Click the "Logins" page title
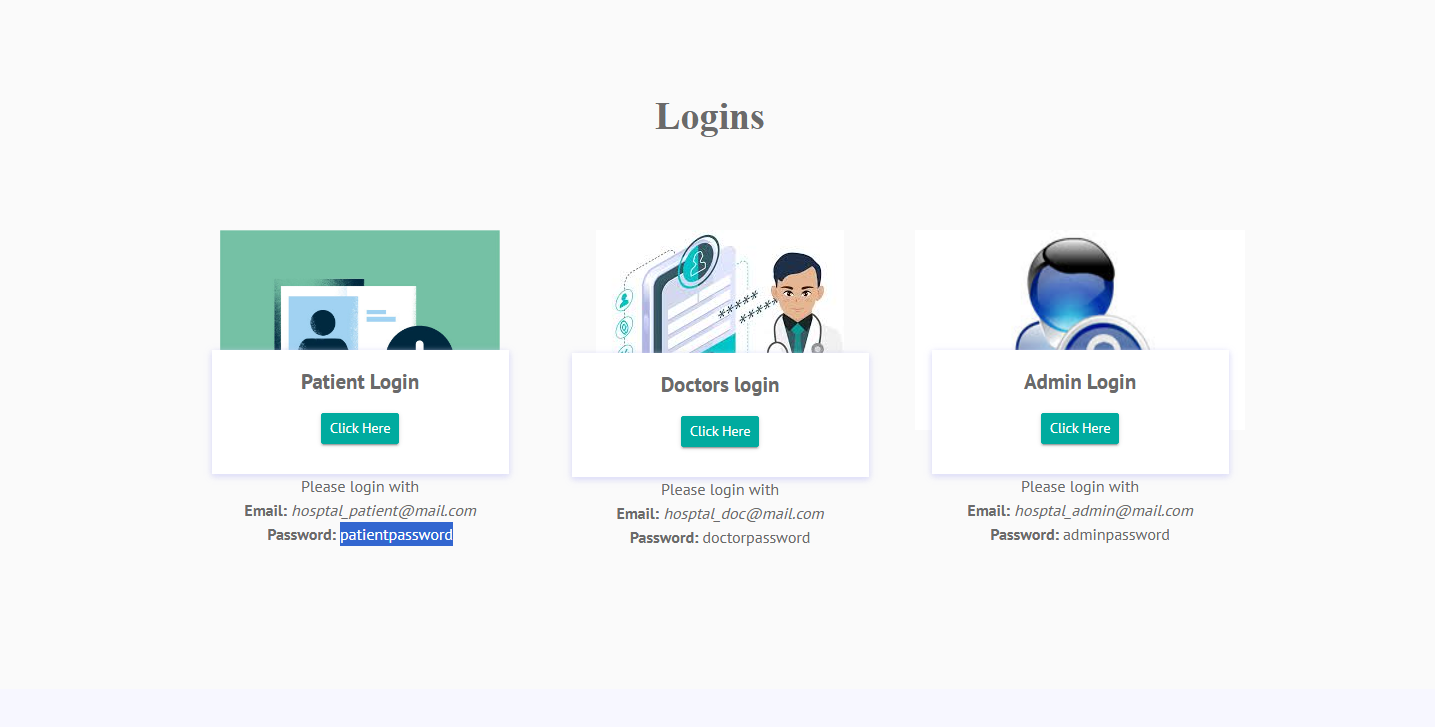The image size is (1435, 727). 710,117
